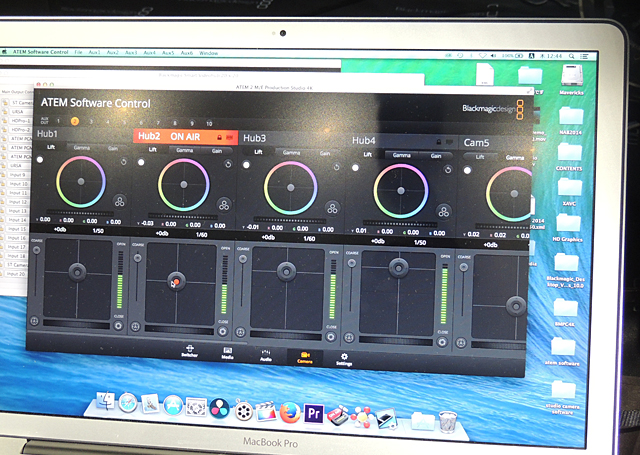Open Final Cut Pro from the dock
The image size is (640, 455).
[x=266, y=411]
